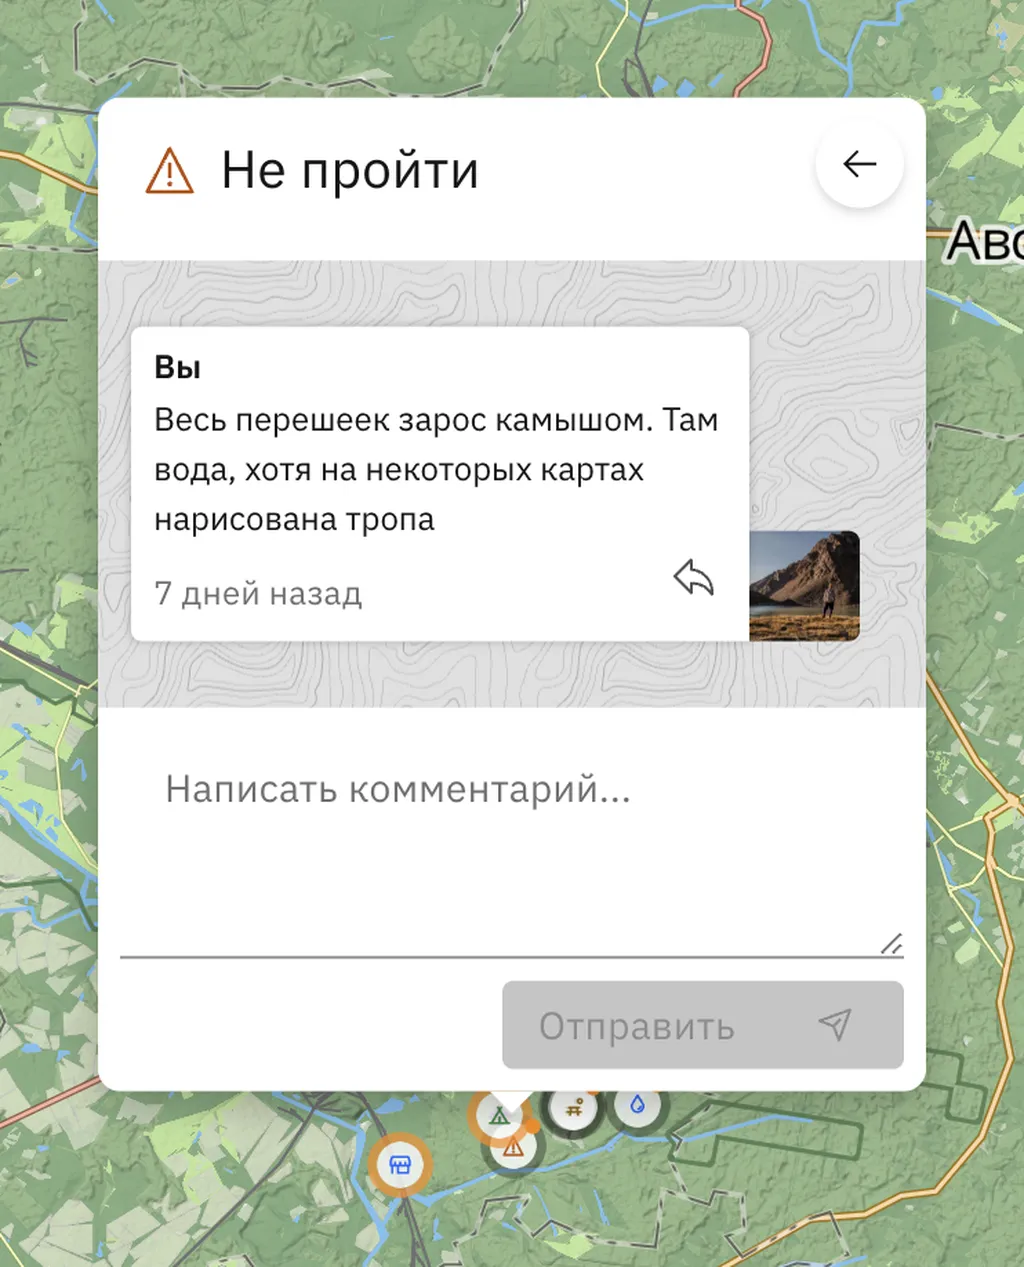Click the warning icon beside 'Не пройти'
The width and height of the screenshot is (1024, 1267).
[x=170, y=171]
